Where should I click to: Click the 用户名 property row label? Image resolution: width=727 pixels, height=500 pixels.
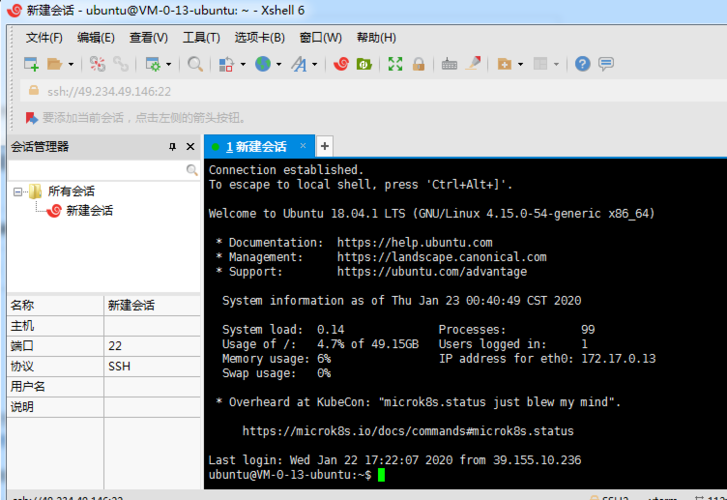click(28, 386)
